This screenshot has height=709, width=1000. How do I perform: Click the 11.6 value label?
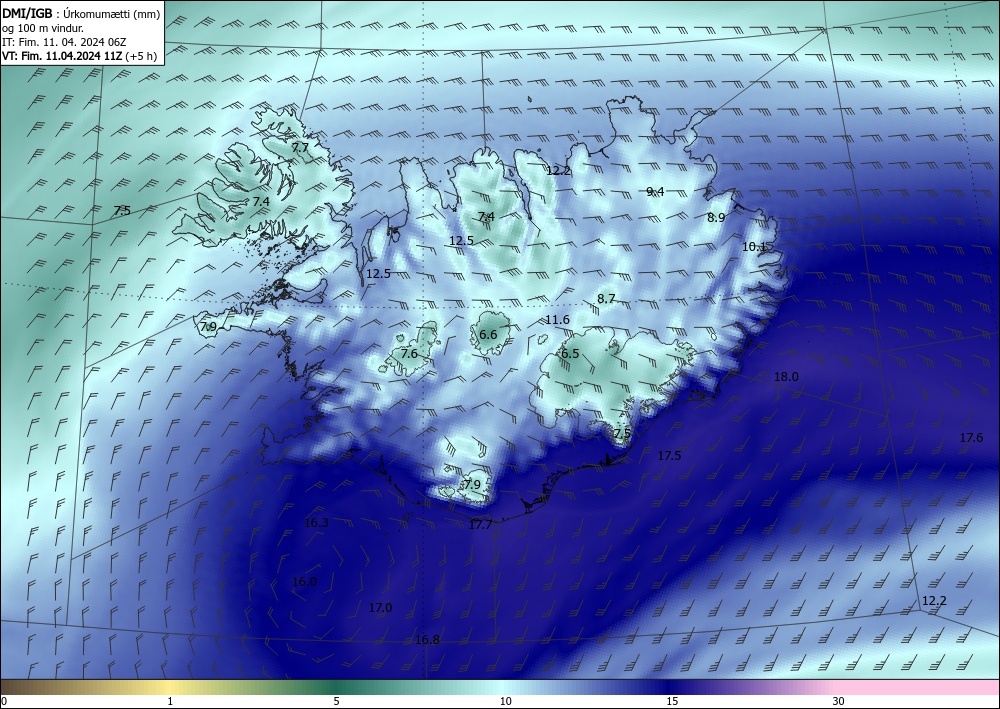(x=557, y=319)
